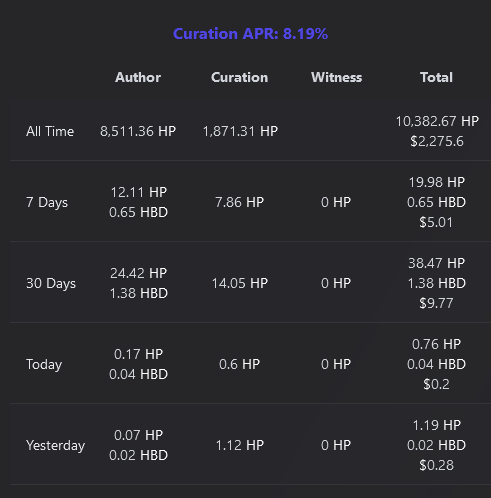Viewport: 491px width, 498px height.
Task: Select the Witness column header
Action: (x=337, y=77)
